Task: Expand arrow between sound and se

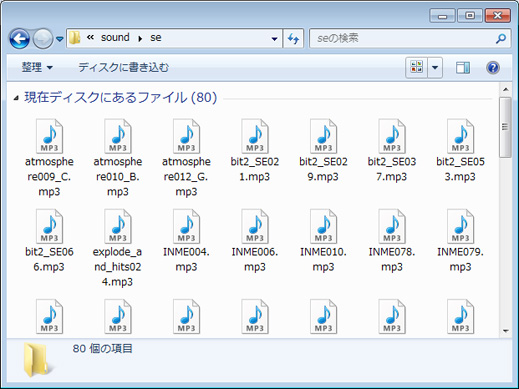Action: click(140, 39)
